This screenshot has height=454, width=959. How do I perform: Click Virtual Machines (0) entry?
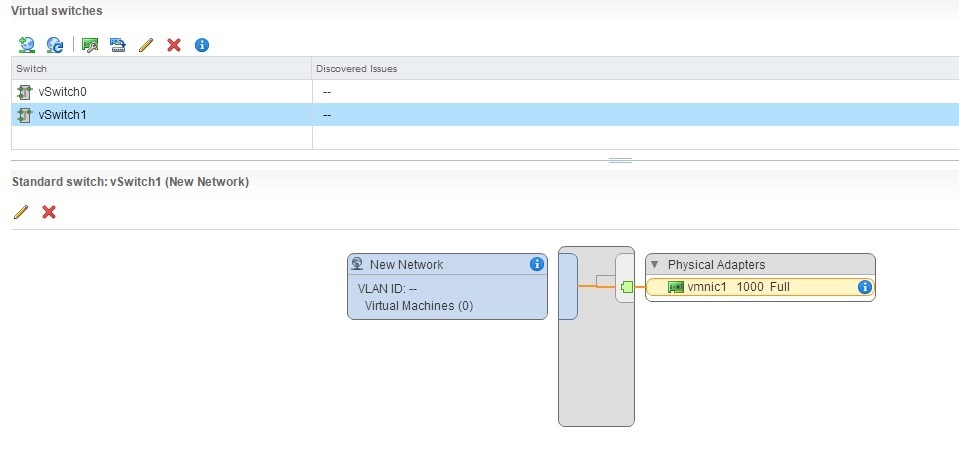pos(419,305)
